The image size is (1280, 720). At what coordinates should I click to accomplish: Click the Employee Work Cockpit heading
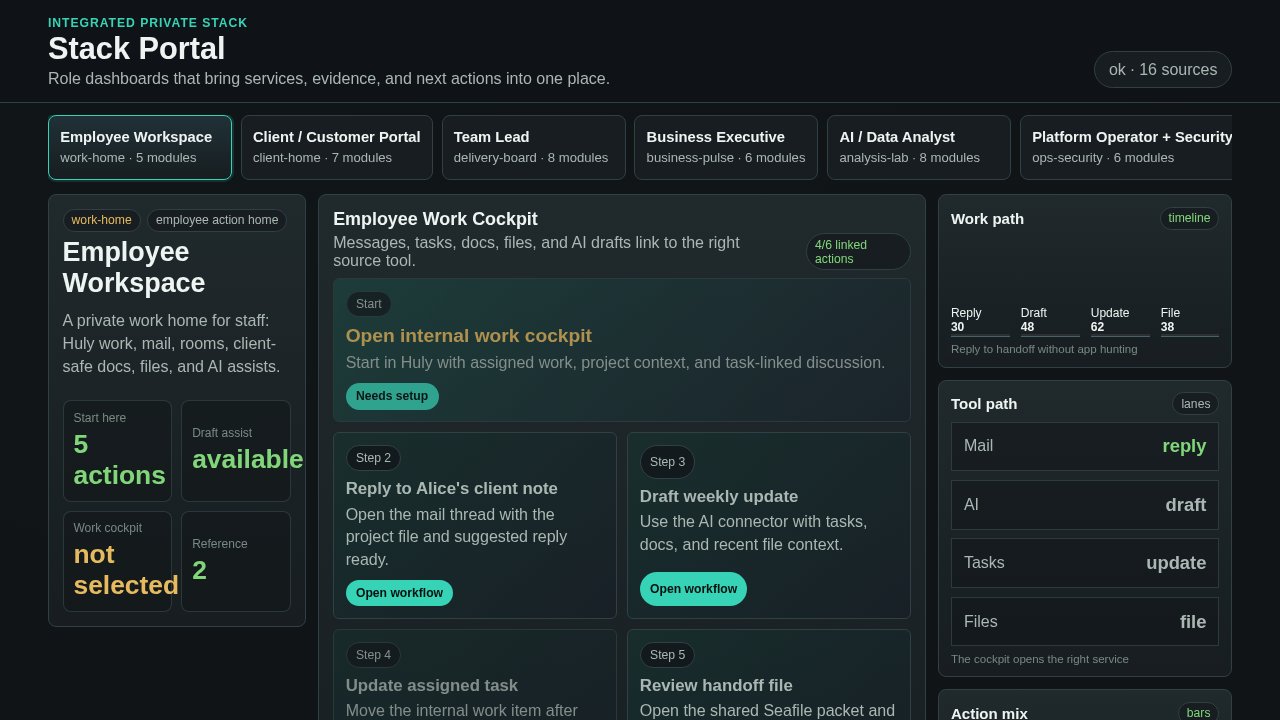(435, 219)
